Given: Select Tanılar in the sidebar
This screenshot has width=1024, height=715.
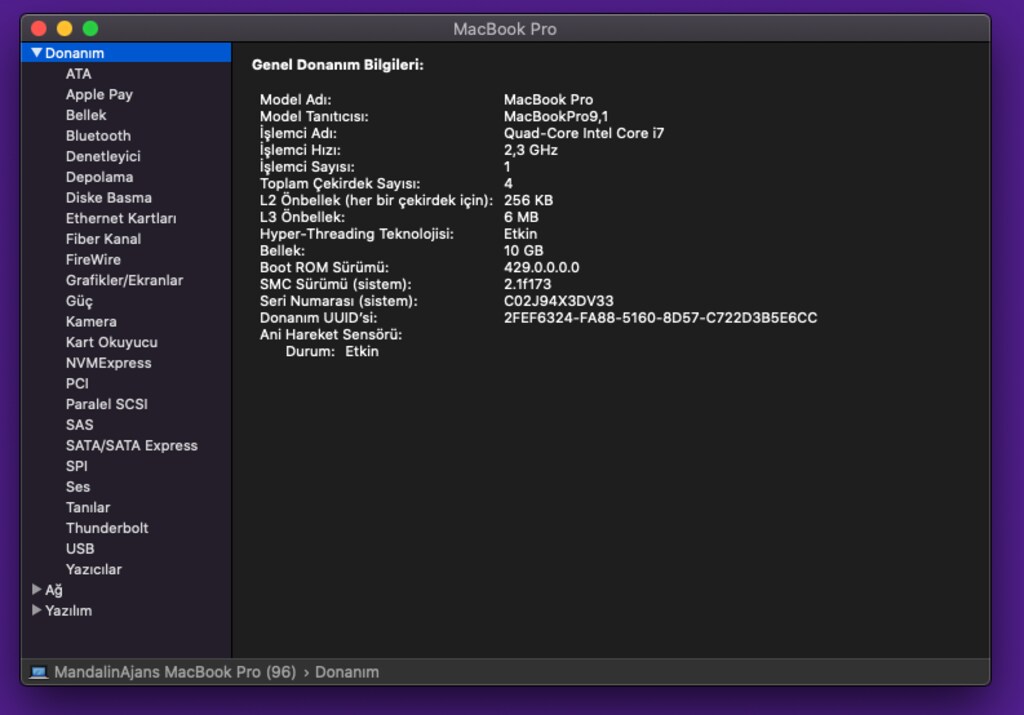Looking at the screenshot, I should (x=88, y=508).
